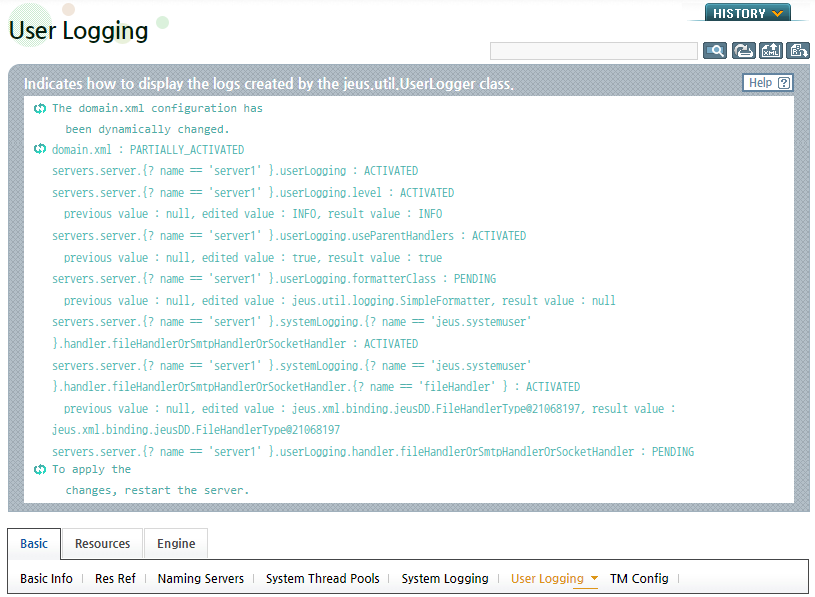
Task: Go to System Thread Pools
Action: coord(323,578)
